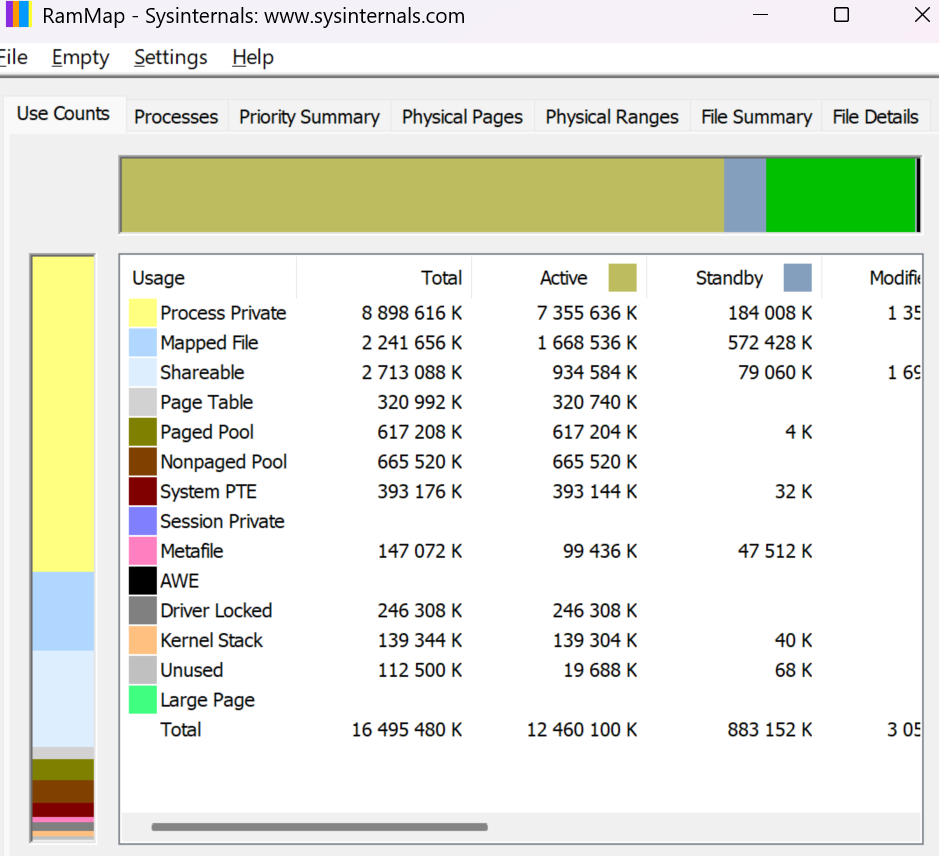Select the Paged Pool row label

[x=207, y=432]
